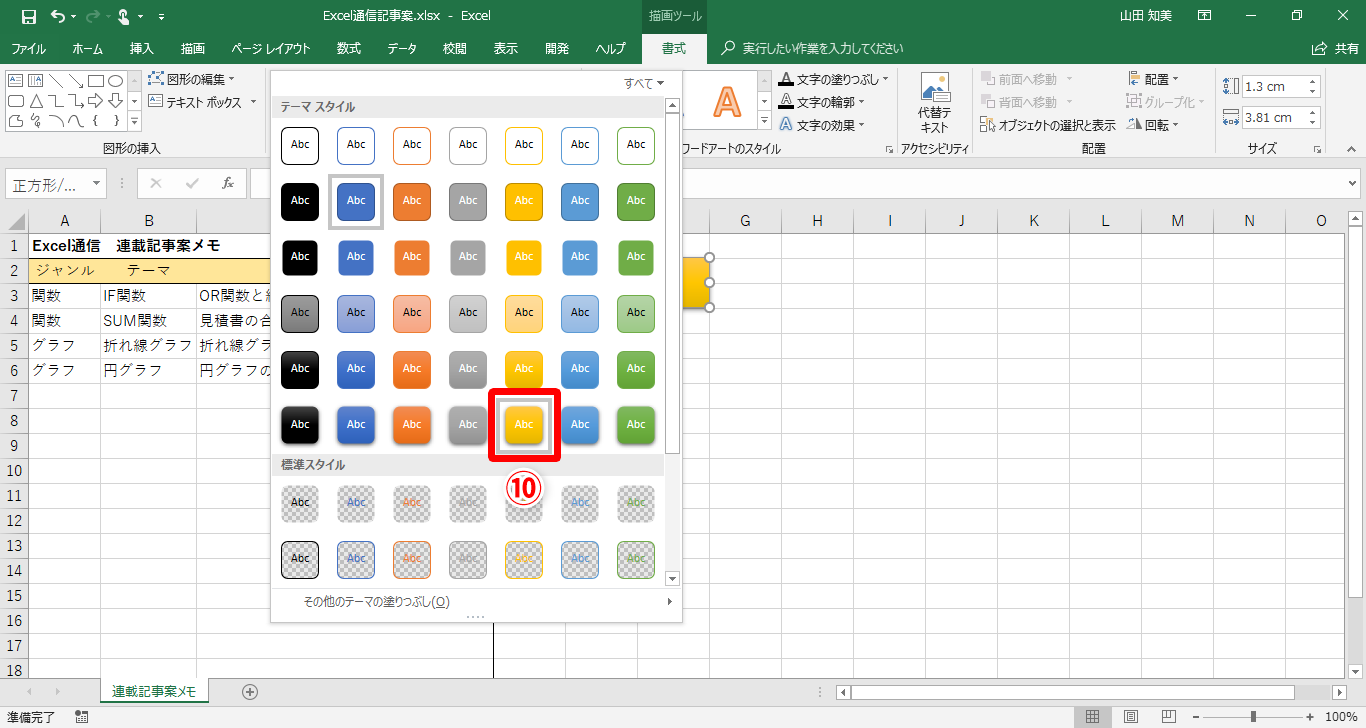Click the down arrow of the style gallery scrollbar
Screen dimensions: 1366x728
point(672,578)
